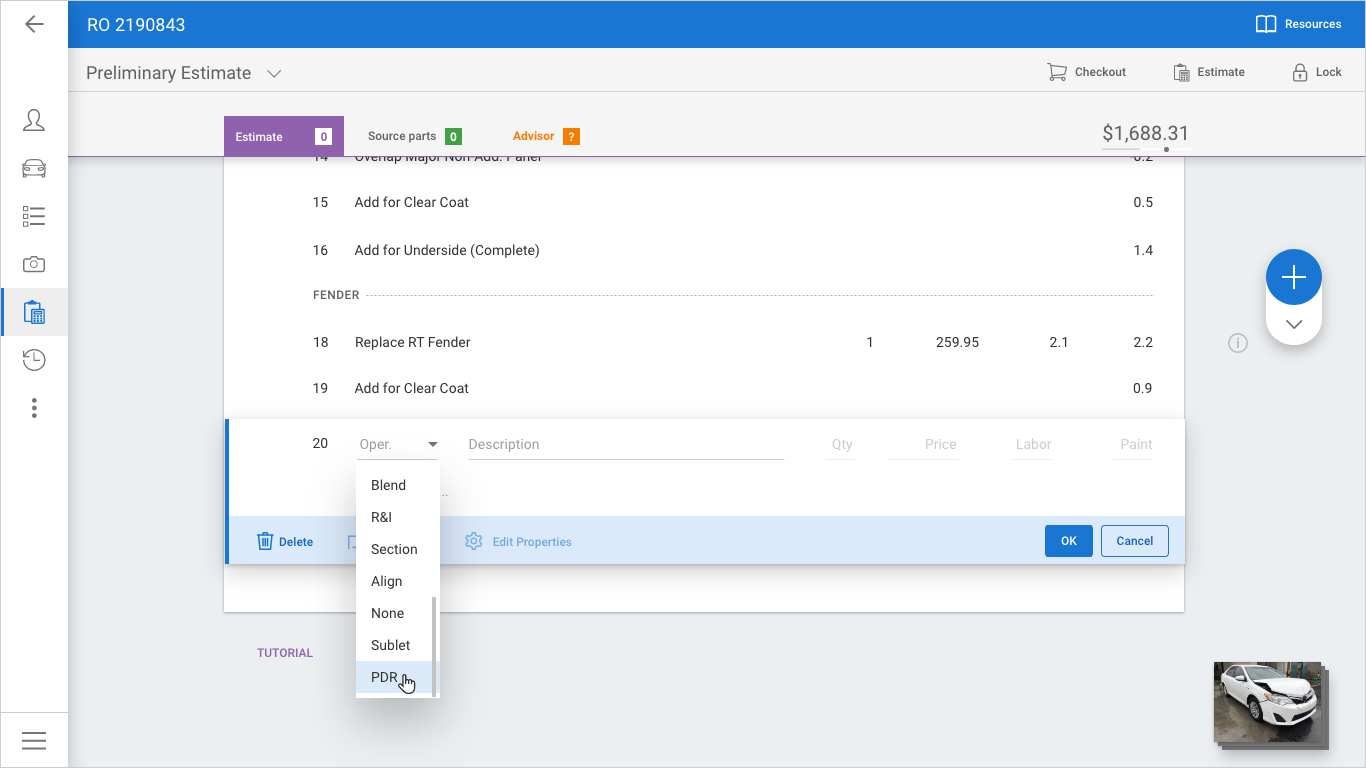This screenshot has height=768, width=1366.
Task: Expand the chevron below the plus button
Action: click(1293, 324)
